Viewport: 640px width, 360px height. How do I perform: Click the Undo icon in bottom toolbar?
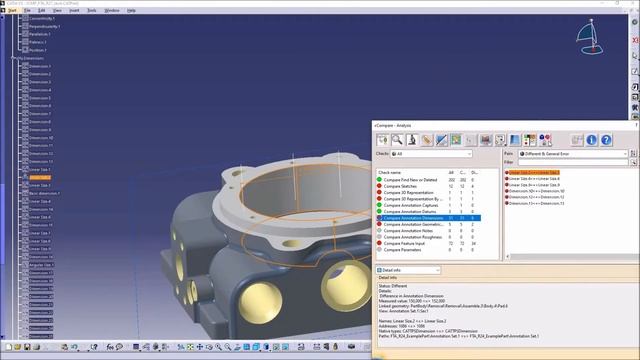click(x=74, y=347)
